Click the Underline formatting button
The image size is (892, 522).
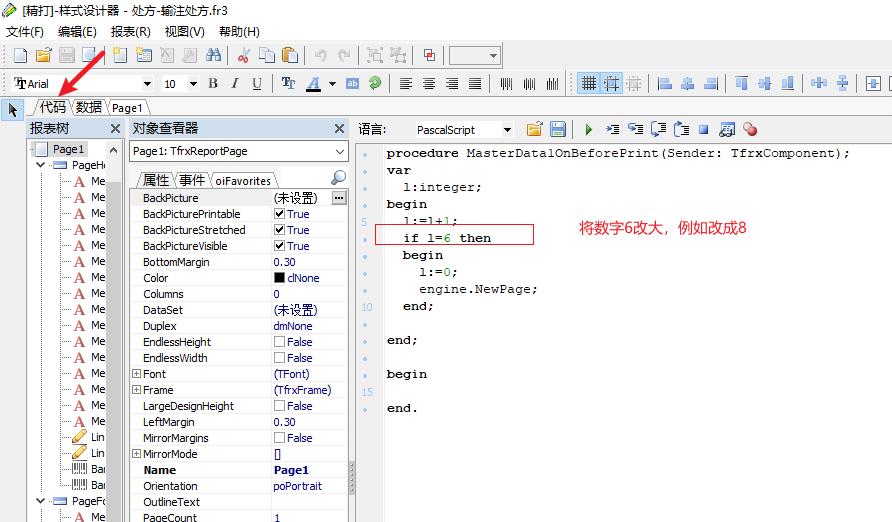[x=257, y=84]
